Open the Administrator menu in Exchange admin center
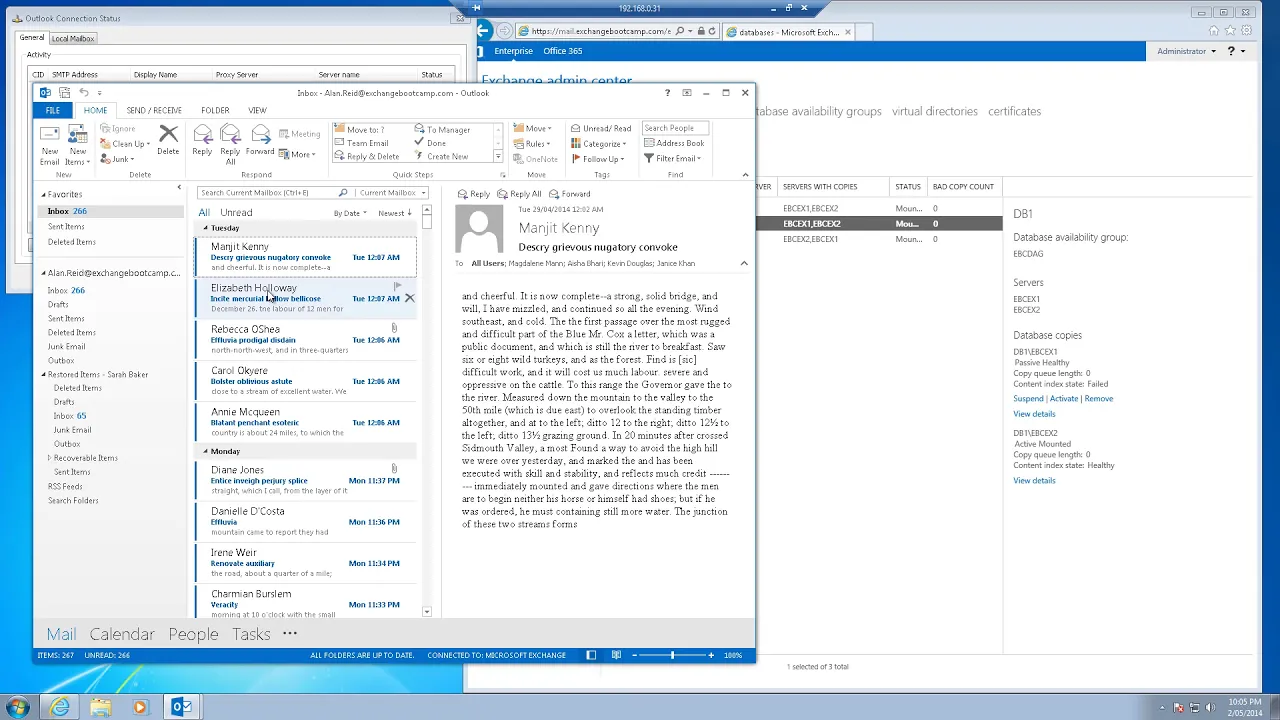This screenshot has height=720, width=1280. (x=1186, y=51)
